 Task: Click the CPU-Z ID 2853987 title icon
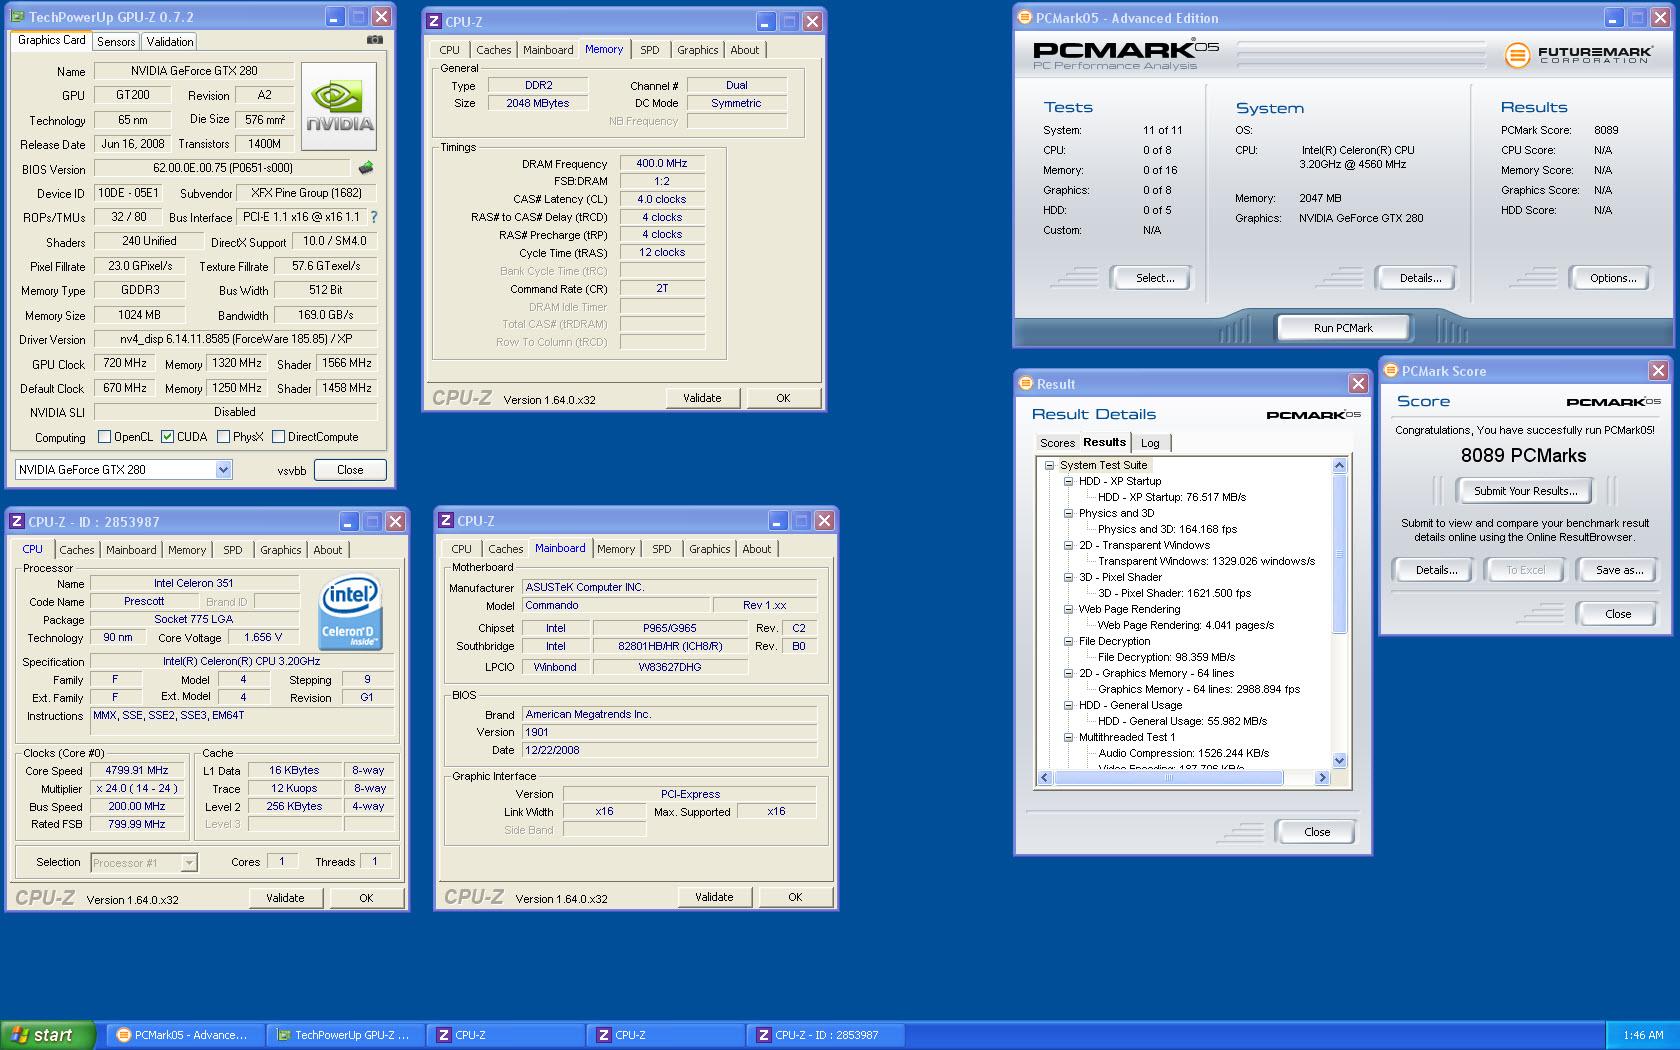point(17,521)
